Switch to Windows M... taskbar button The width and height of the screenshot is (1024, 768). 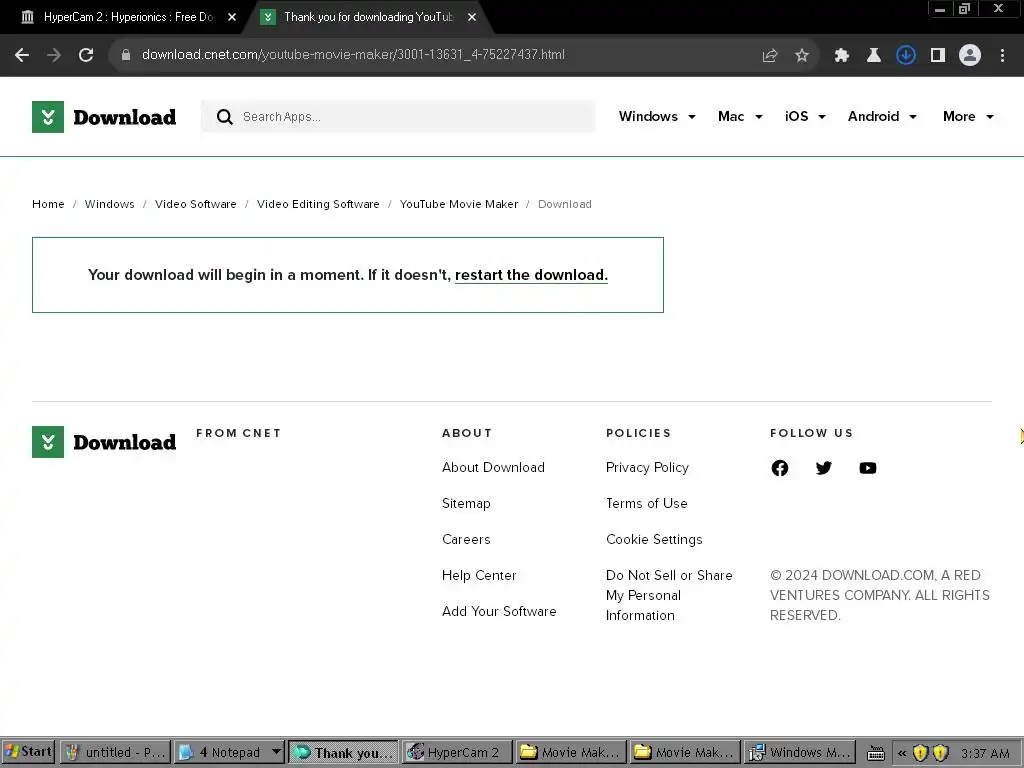(798, 752)
